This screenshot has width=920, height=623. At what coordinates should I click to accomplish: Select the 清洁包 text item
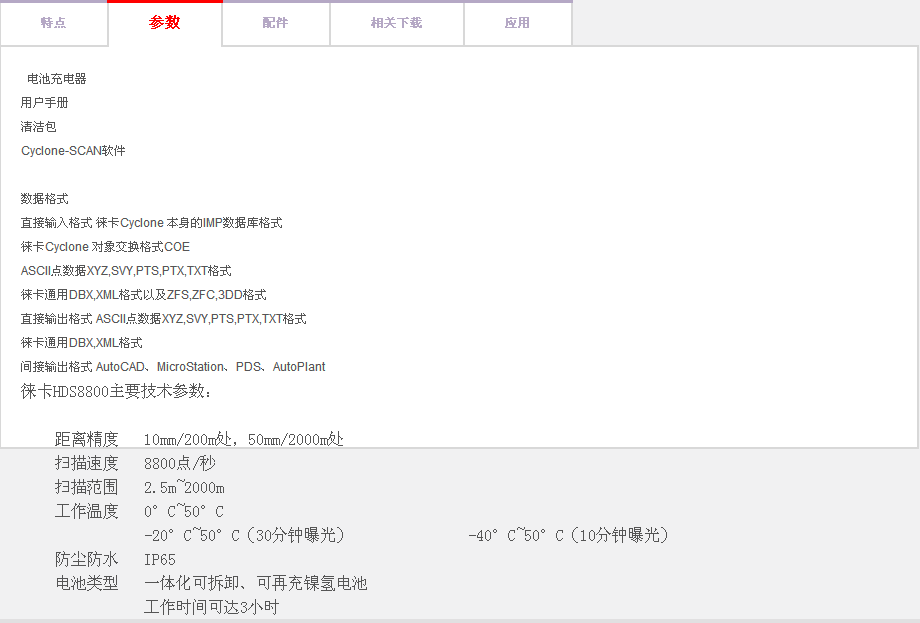pos(39,127)
